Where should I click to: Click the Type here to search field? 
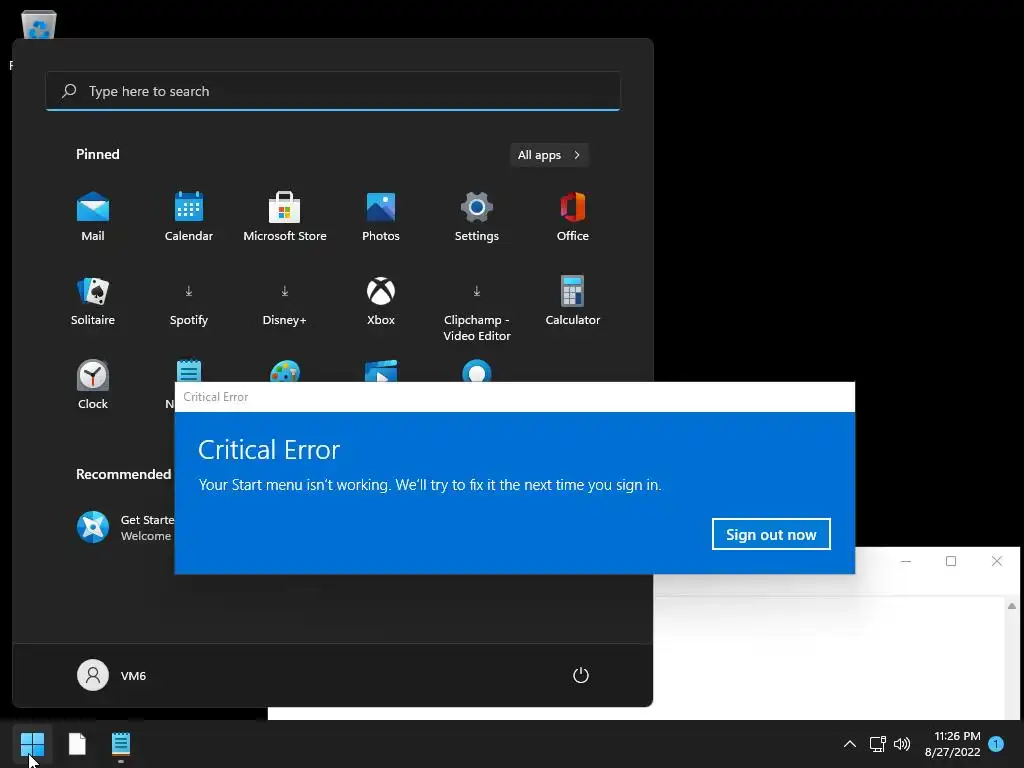point(333,91)
